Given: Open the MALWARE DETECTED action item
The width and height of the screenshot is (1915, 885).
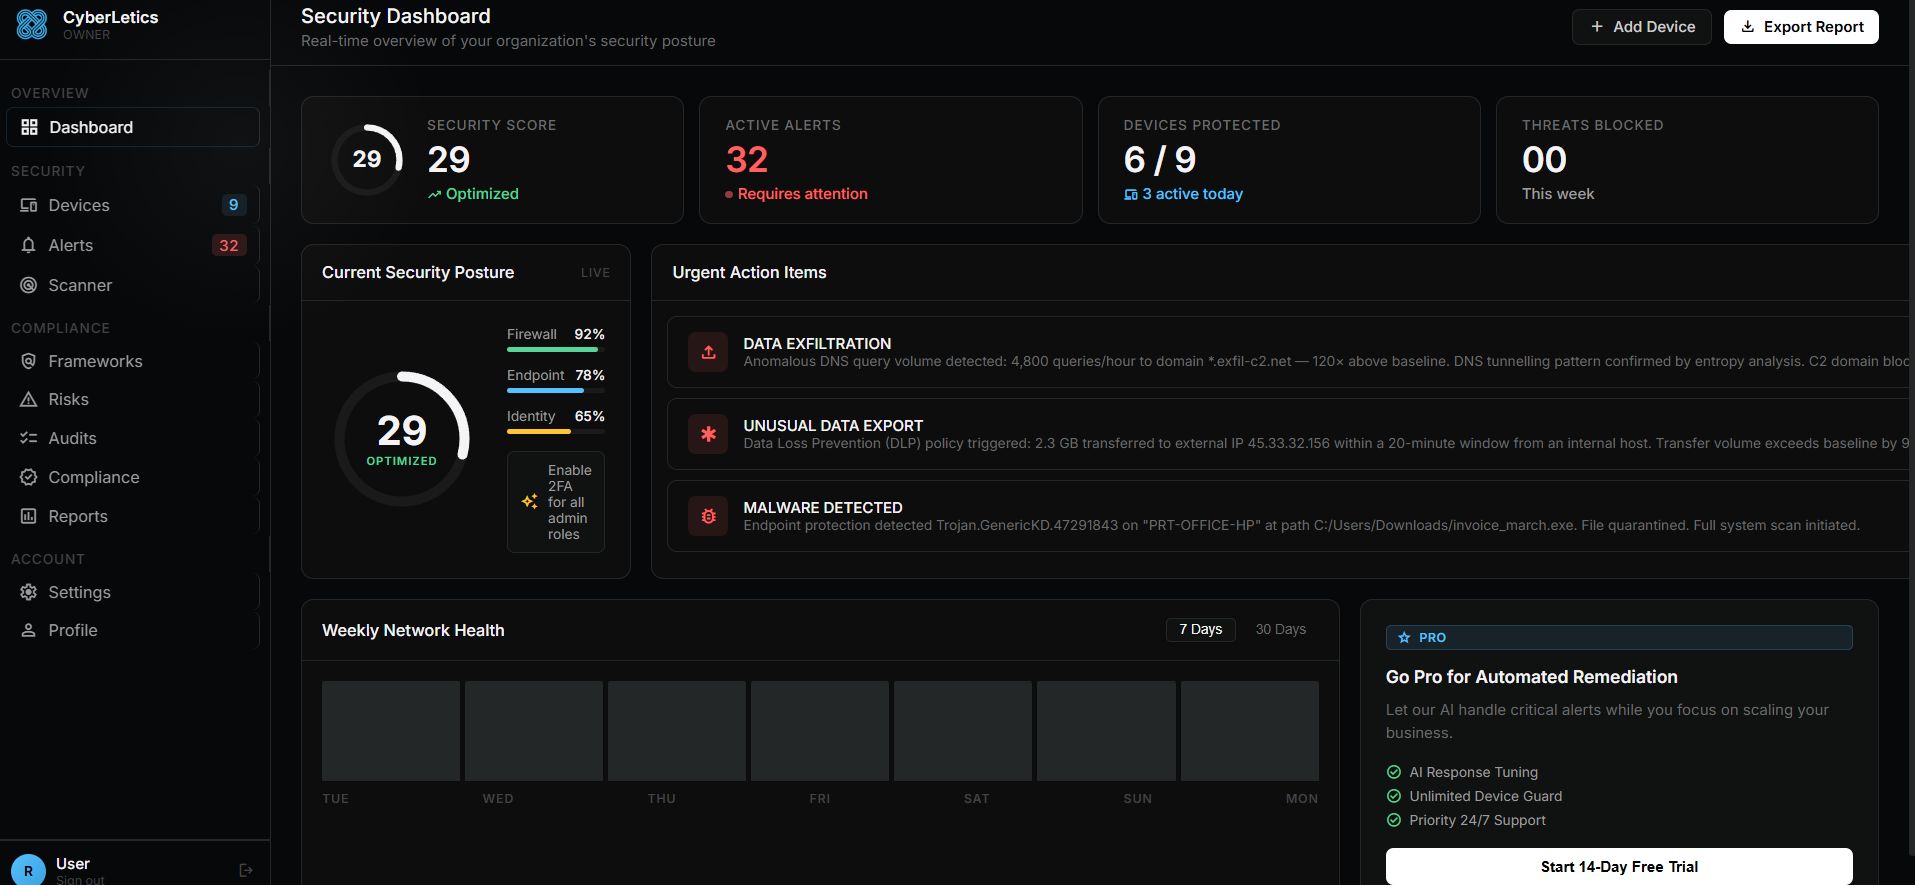Looking at the screenshot, I should coord(1290,516).
